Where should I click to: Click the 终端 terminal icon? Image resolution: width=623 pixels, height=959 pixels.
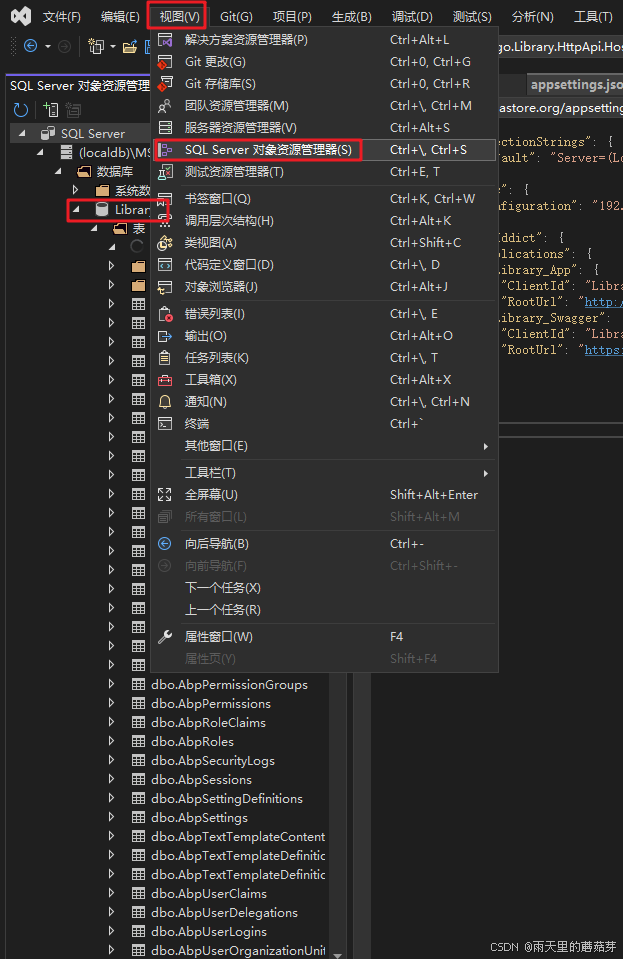point(165,424)
